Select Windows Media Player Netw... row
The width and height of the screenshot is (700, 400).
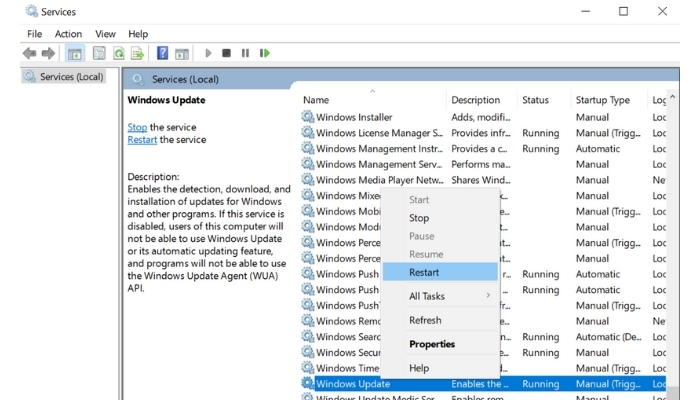[483, 179]
